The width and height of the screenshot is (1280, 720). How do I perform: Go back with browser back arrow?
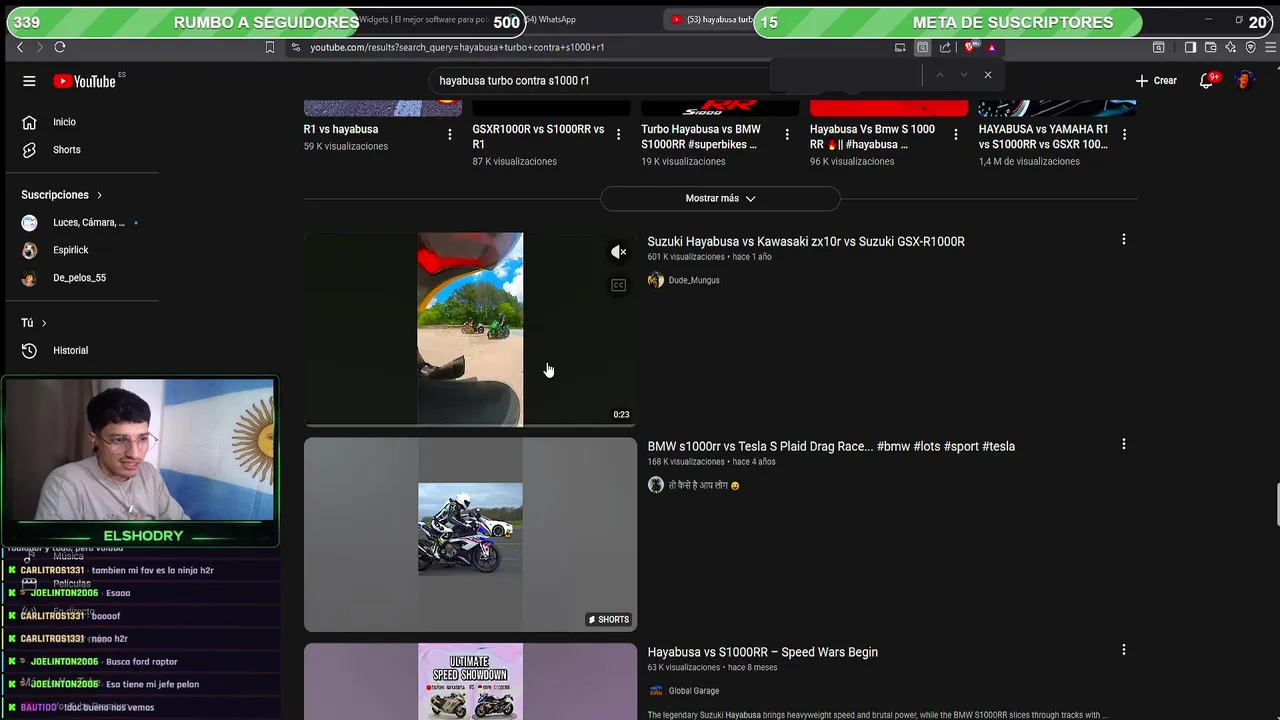(x=20, y=47)
